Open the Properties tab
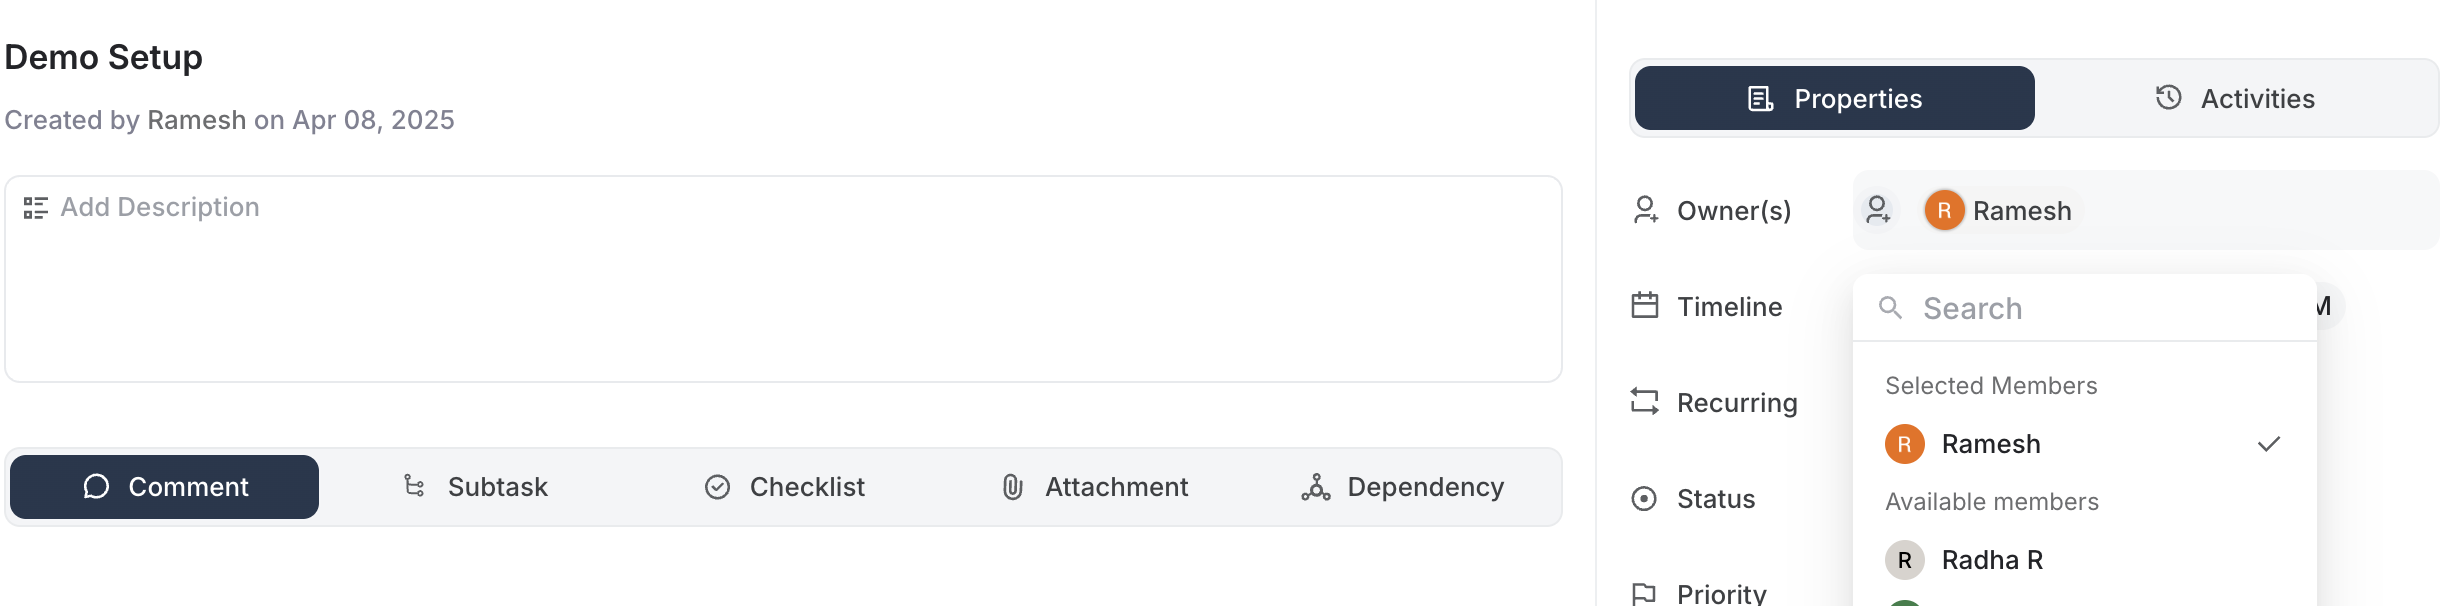 coord(1835,98)
